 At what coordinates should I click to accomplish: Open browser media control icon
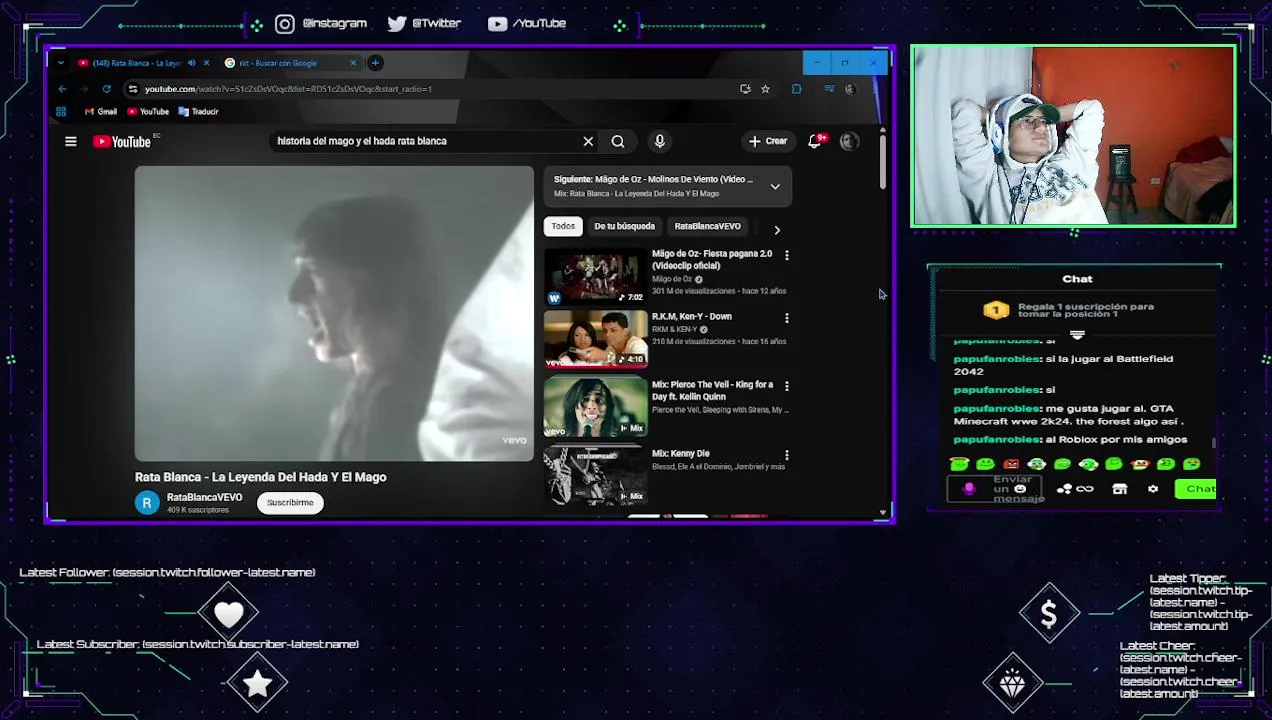(829, 89)
